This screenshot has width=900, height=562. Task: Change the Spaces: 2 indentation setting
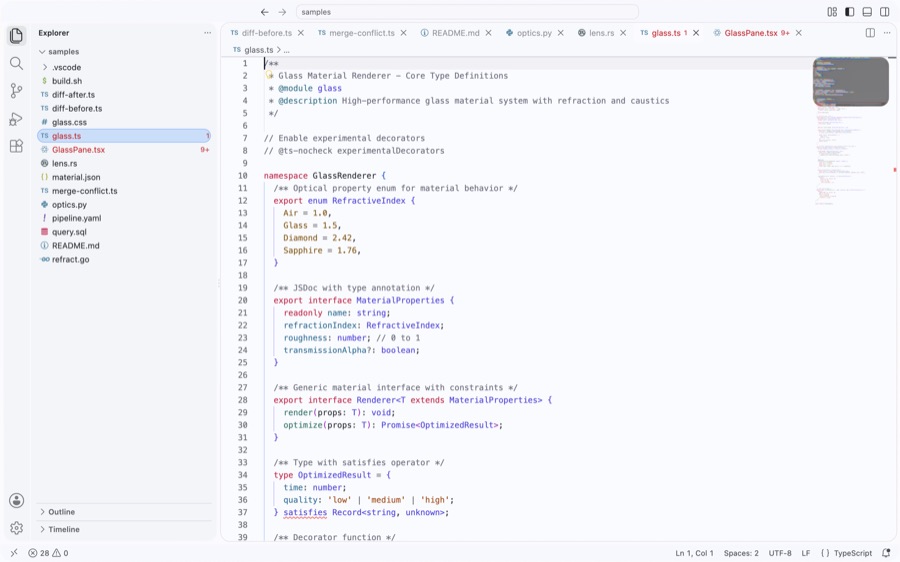pyautogui.click(x=741, y=553)
